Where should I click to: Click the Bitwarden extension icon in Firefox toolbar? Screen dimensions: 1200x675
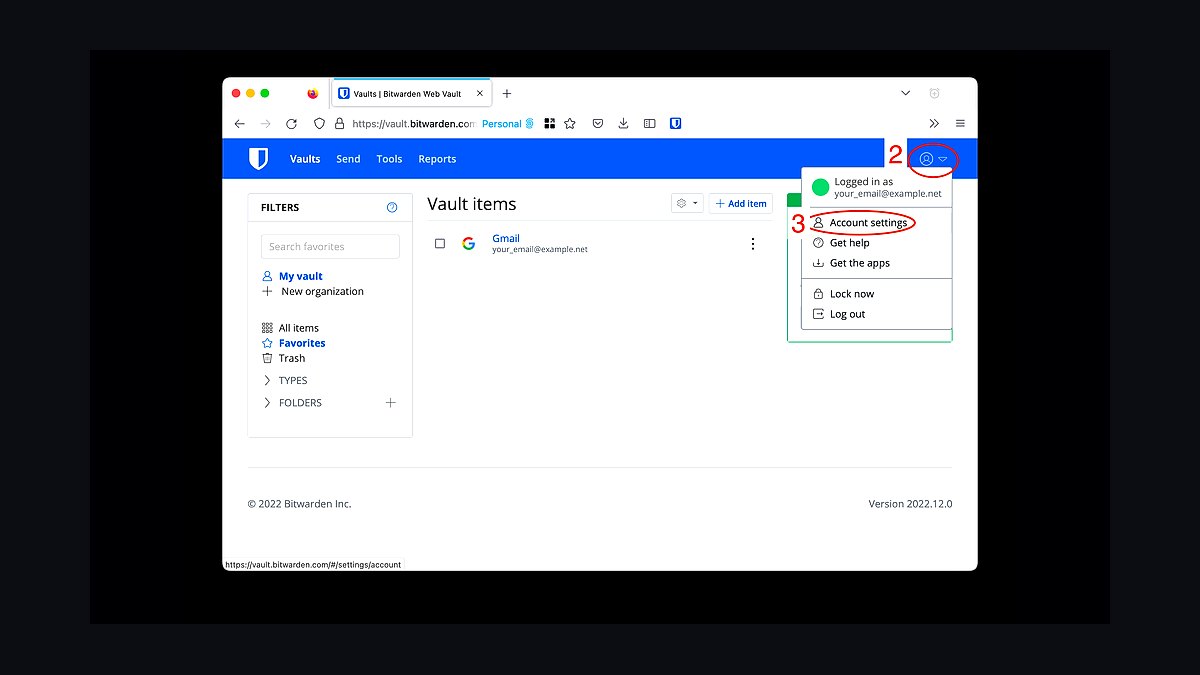point(676,124)
